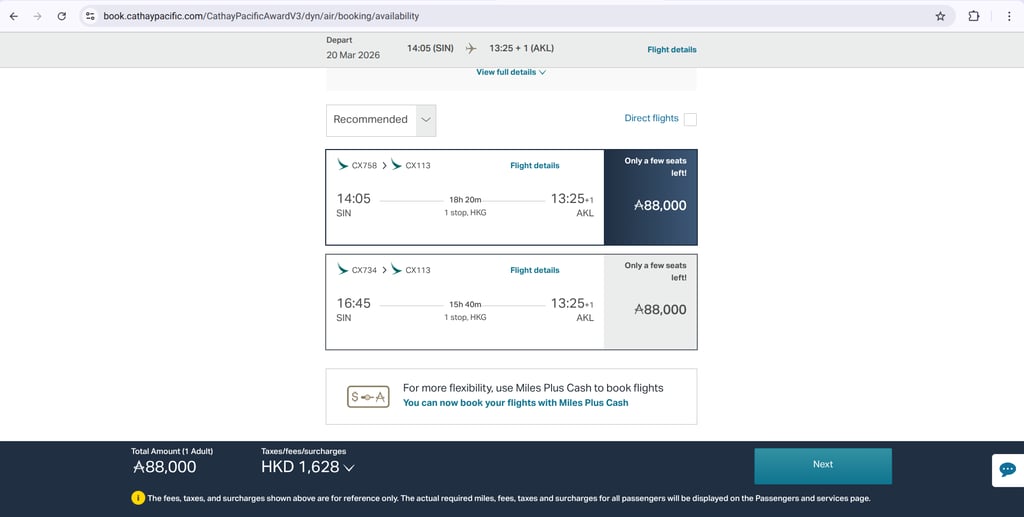This screenshot has width=1024, height=517.
Task: Click airplane icon in the depart summary
Action: click(x=471, y=48)
